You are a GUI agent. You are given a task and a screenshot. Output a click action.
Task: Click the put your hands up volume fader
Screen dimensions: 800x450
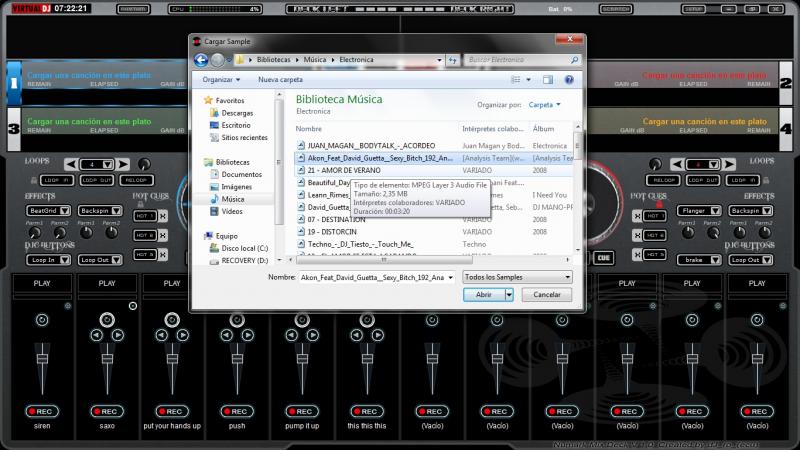(172, 358)
